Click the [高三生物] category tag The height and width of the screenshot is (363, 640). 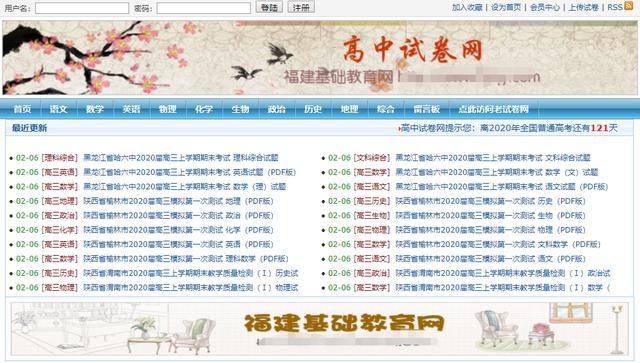tap(371, 215)
